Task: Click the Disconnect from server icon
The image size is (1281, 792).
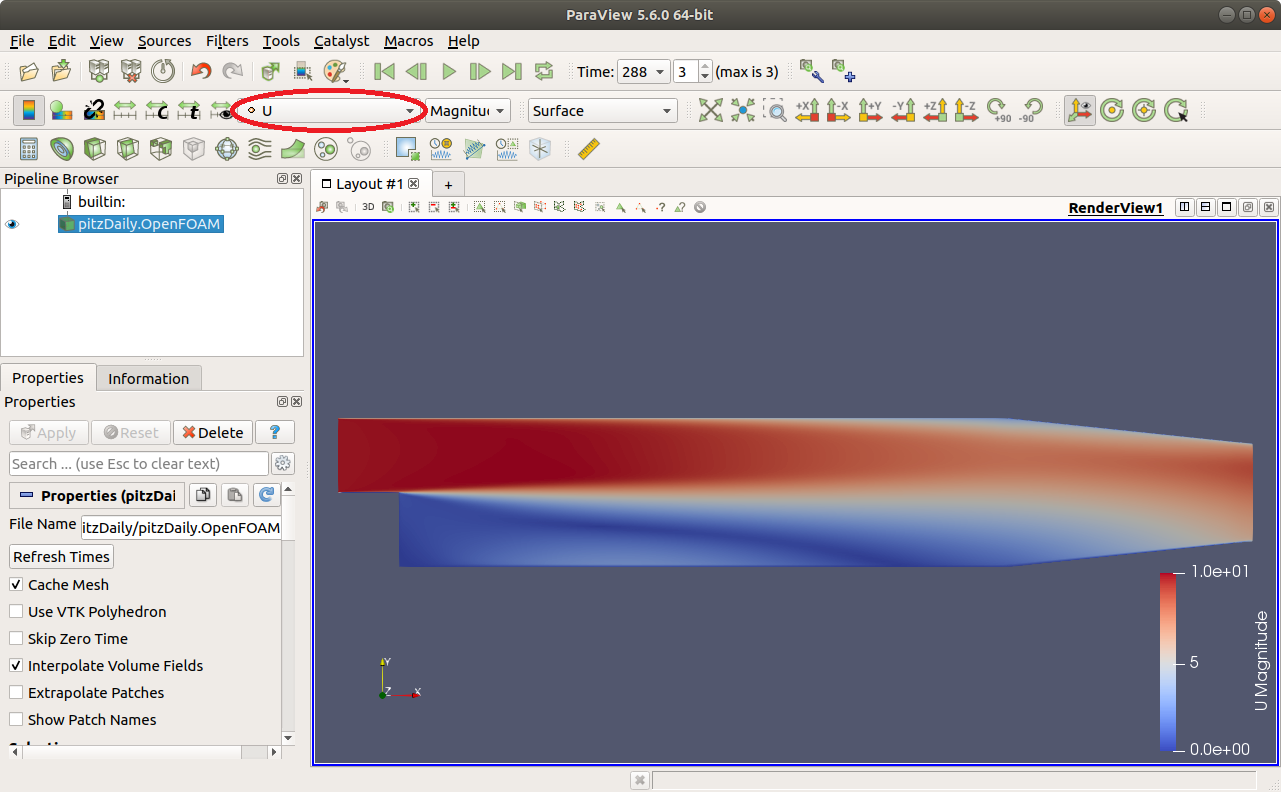Action: pyautogui.click(x=130, y=71)
